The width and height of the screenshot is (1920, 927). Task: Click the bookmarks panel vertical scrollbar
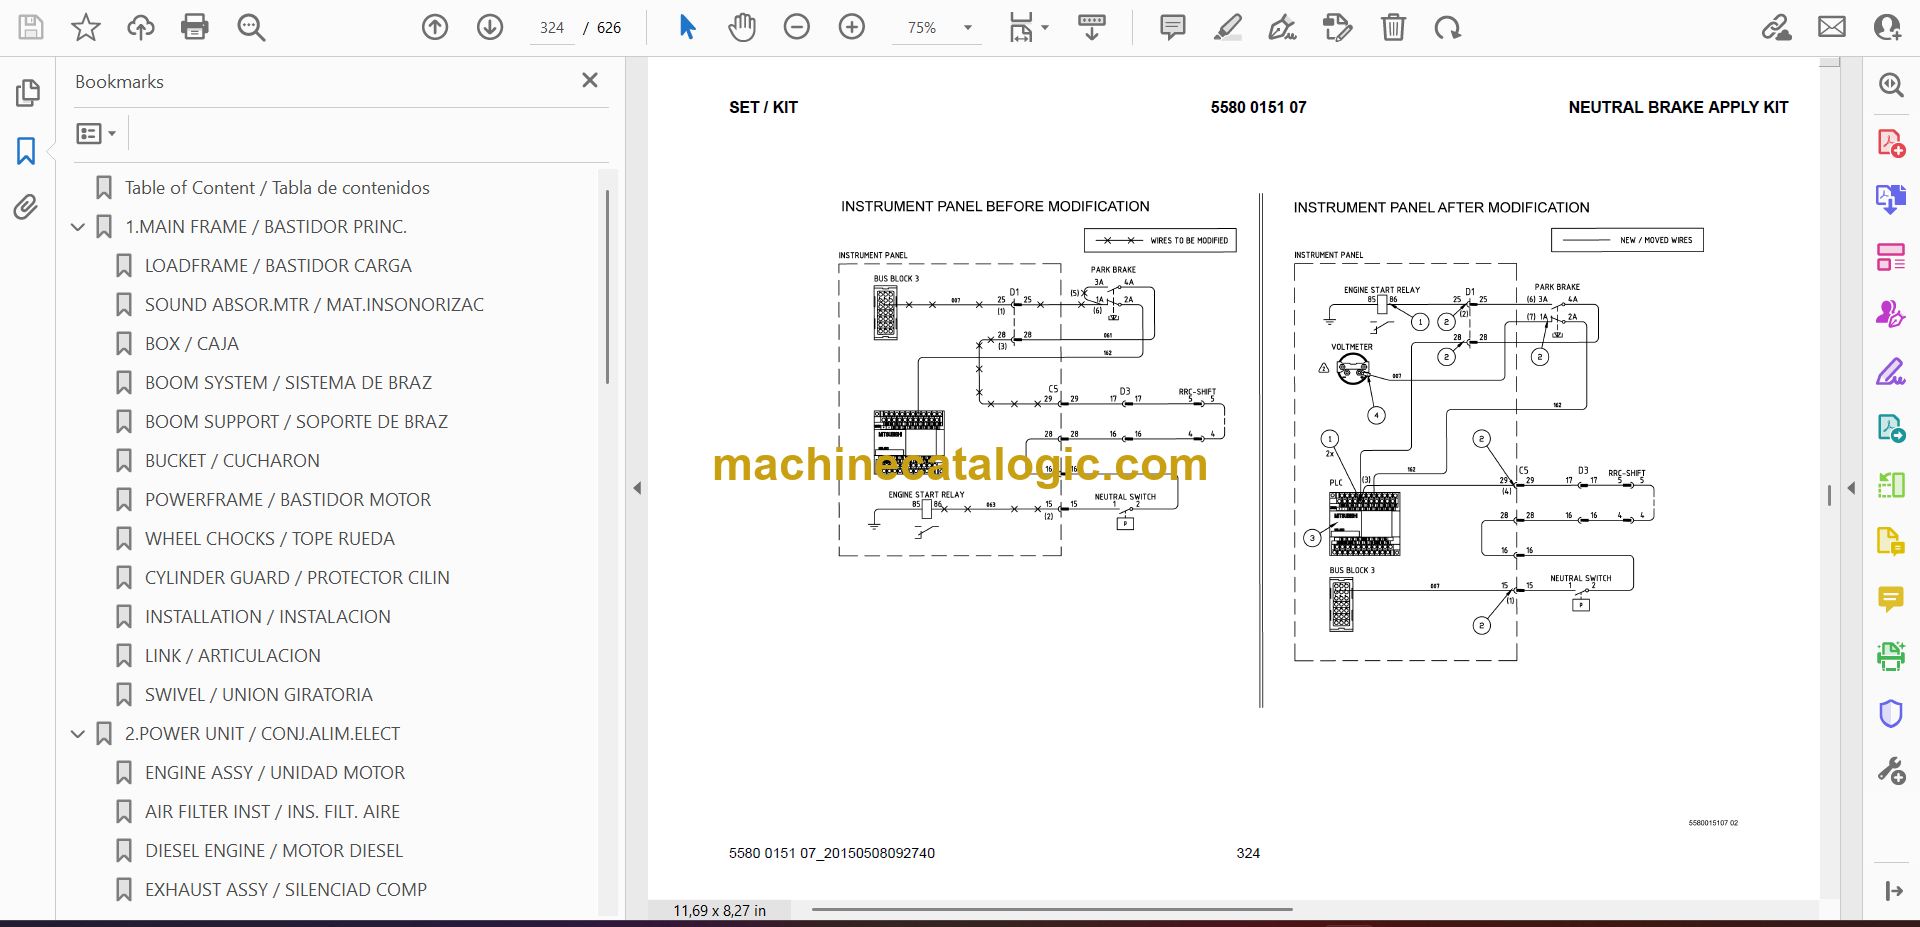(x=607, y=288)
